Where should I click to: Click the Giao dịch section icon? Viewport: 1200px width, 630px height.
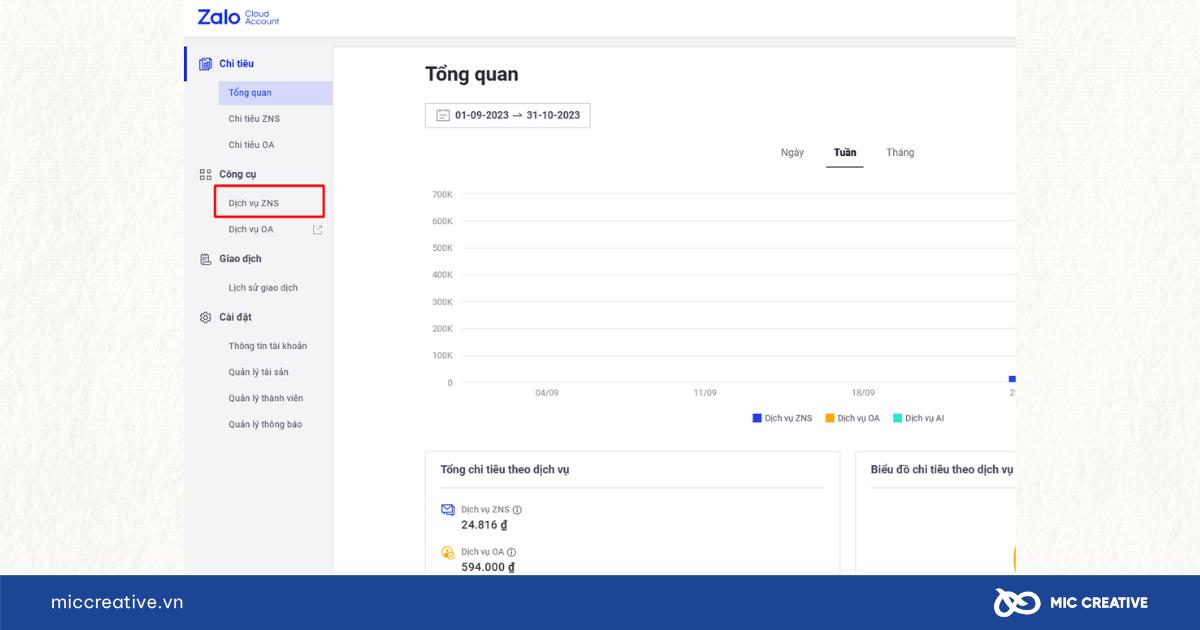point(205,259)
